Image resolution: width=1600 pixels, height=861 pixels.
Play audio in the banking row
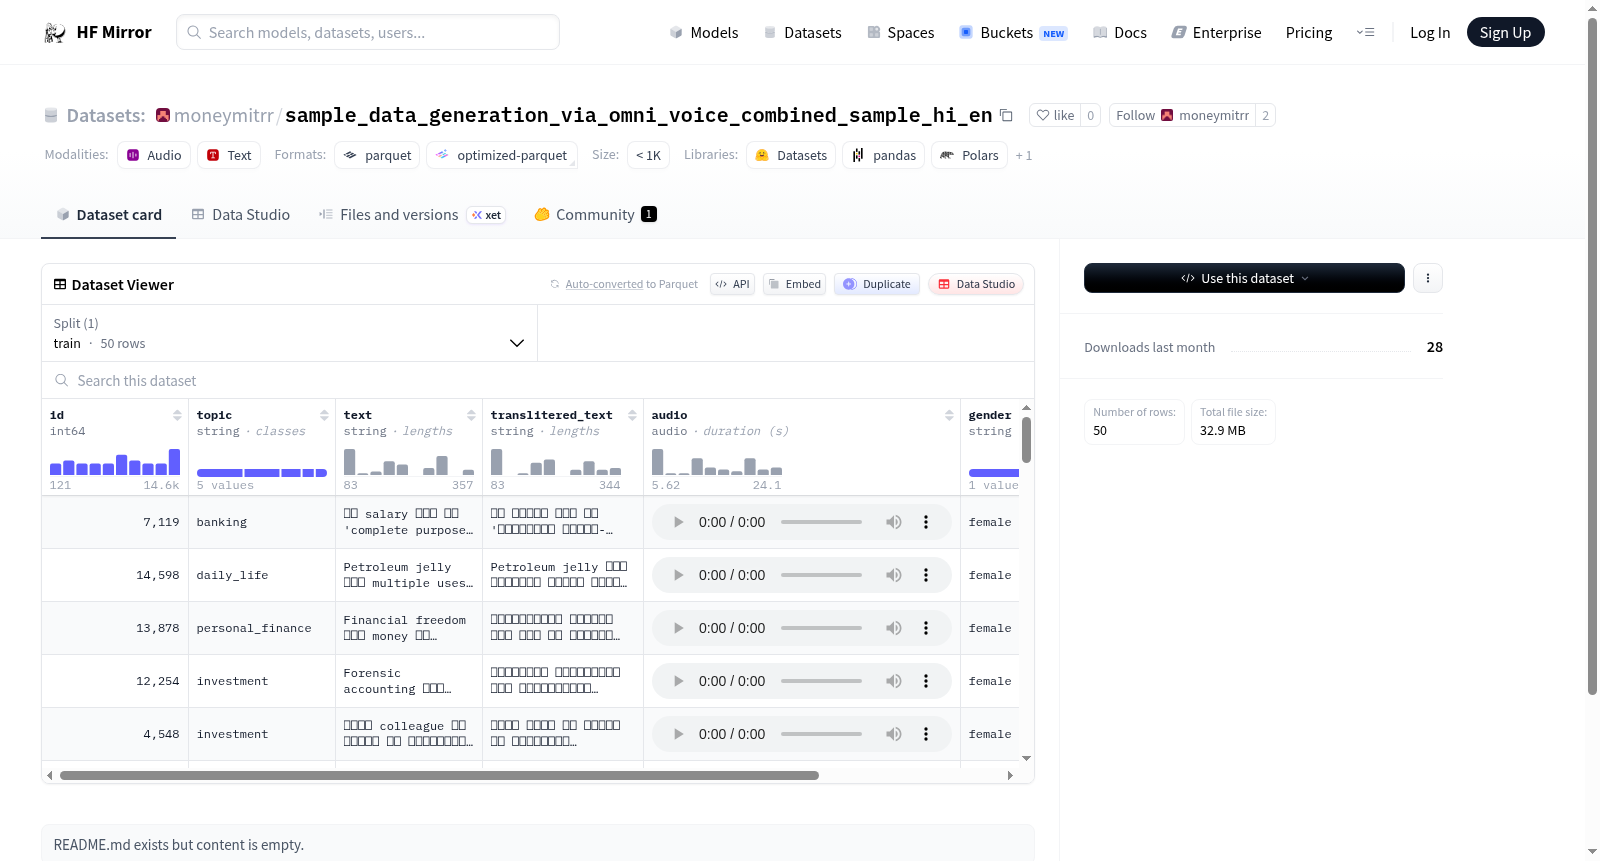point(678,522)
